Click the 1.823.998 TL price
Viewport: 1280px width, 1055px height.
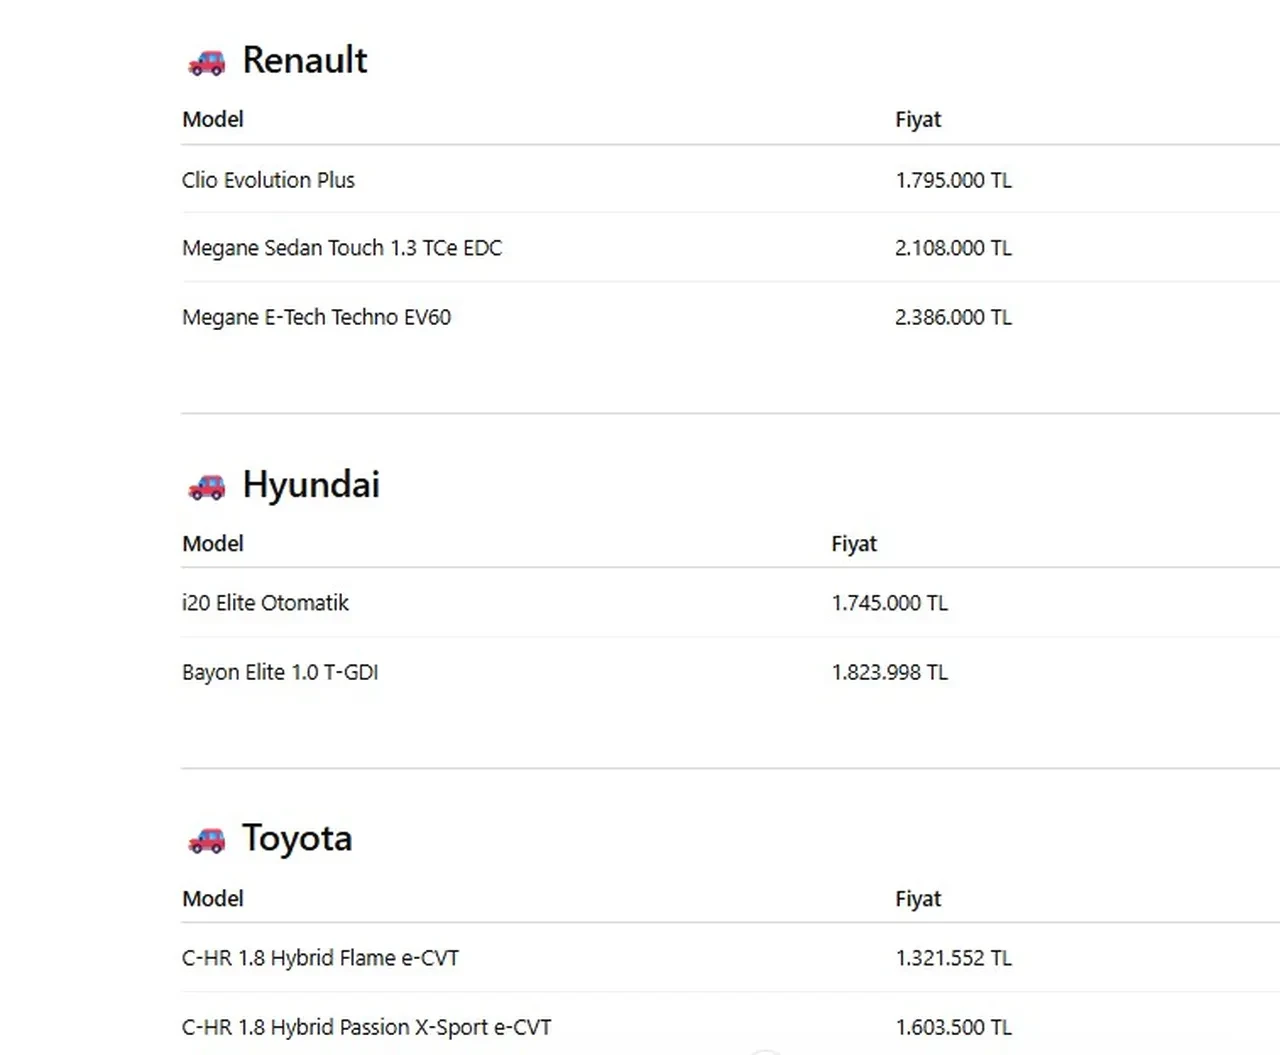(889, 672)
